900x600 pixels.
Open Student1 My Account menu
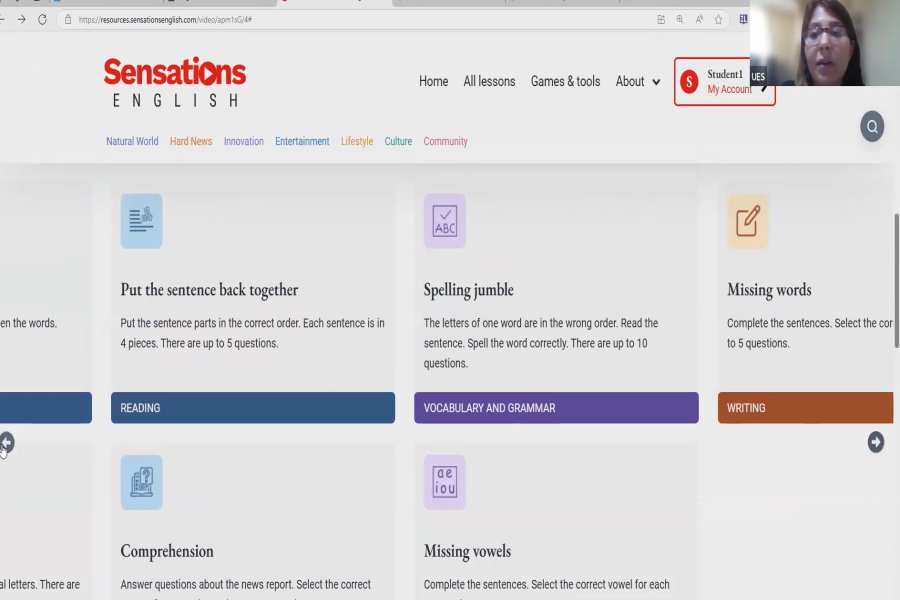click(x=724, y=82)
